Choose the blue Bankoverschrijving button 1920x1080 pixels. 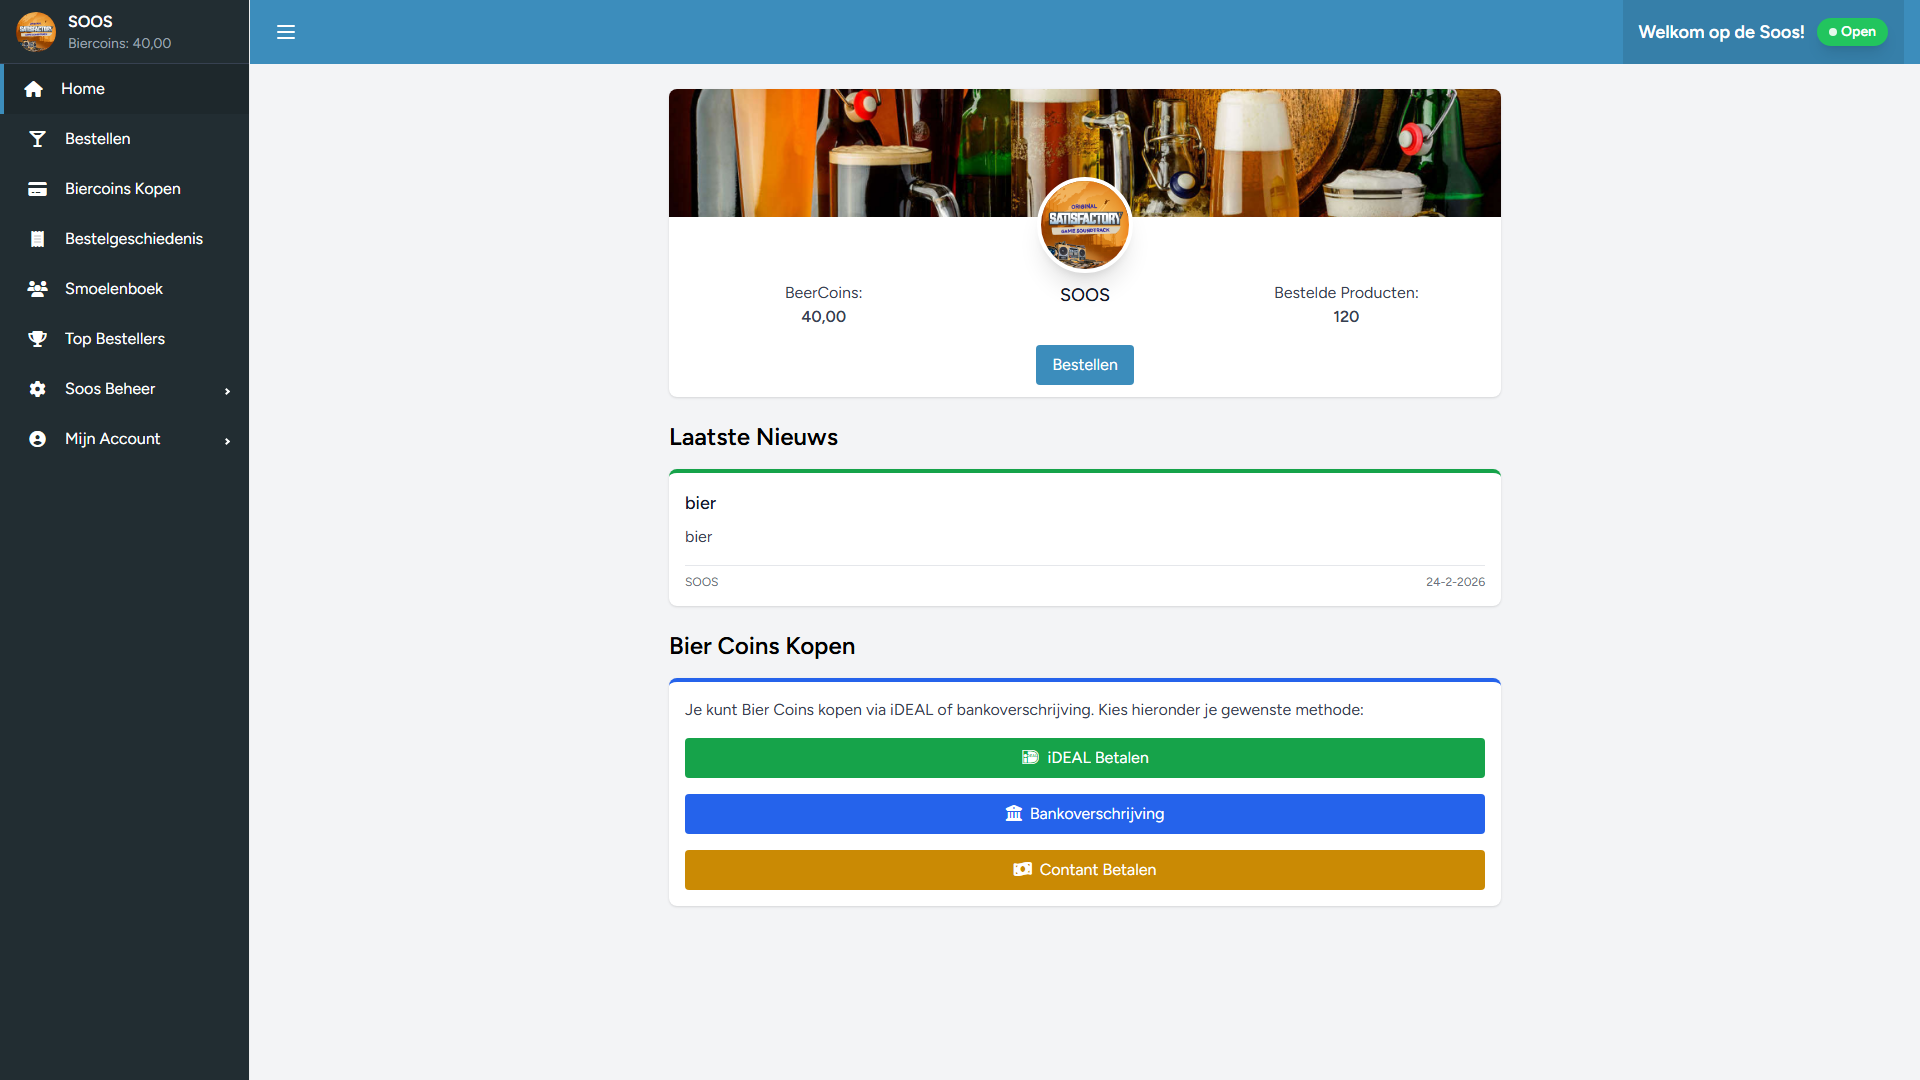tap(1084, 814)
